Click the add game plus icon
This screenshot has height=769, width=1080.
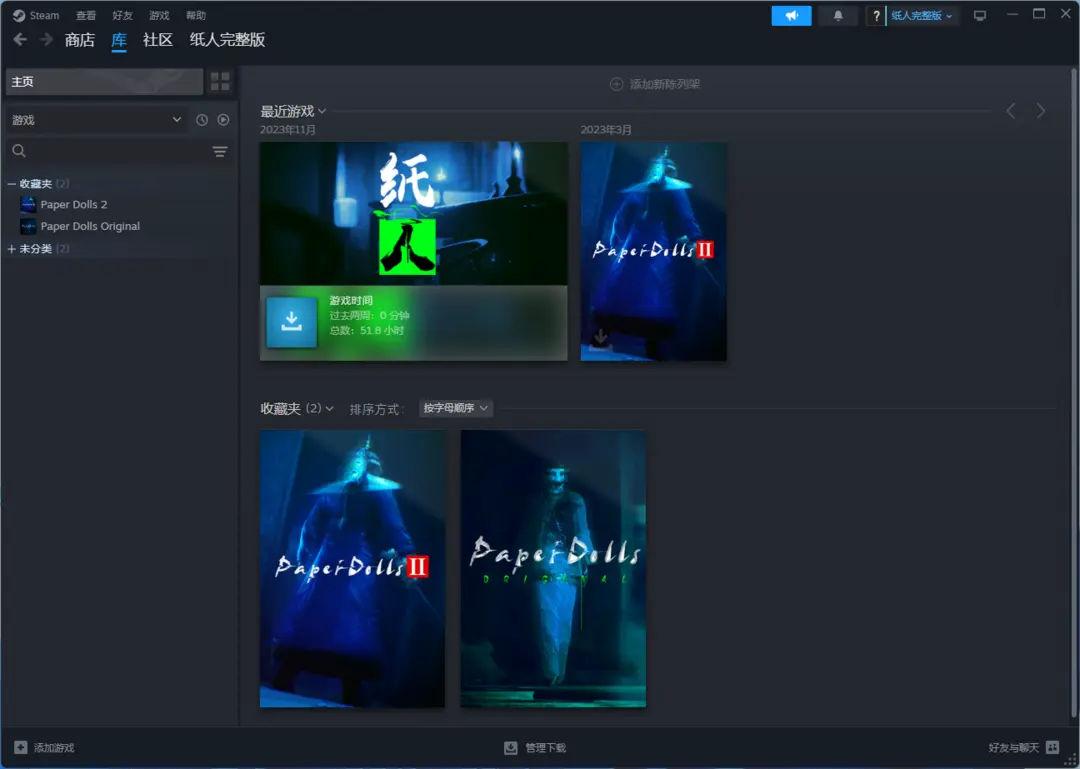[x=21, y=748]
